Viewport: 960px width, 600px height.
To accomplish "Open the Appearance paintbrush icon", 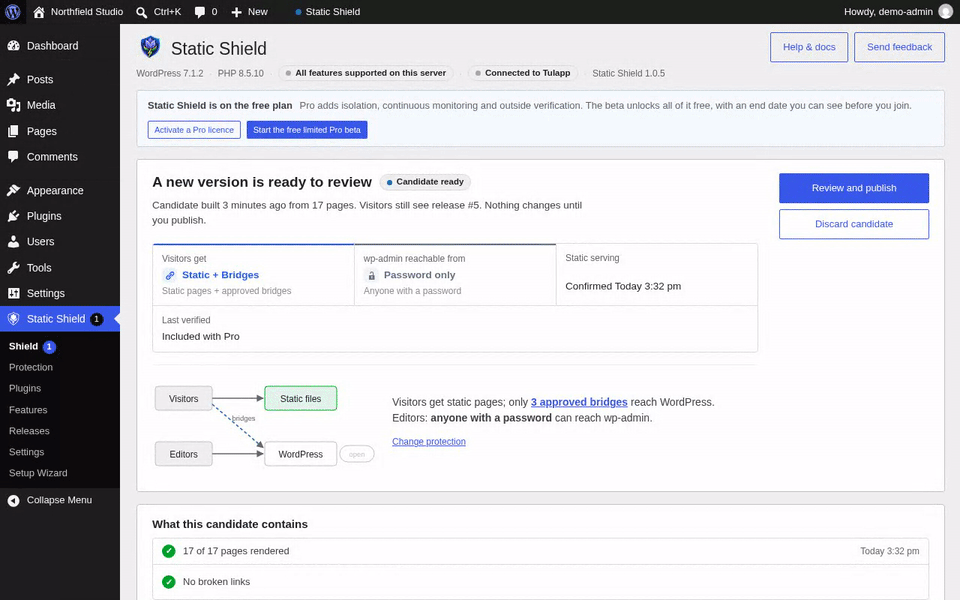I will tap(13, 190).
